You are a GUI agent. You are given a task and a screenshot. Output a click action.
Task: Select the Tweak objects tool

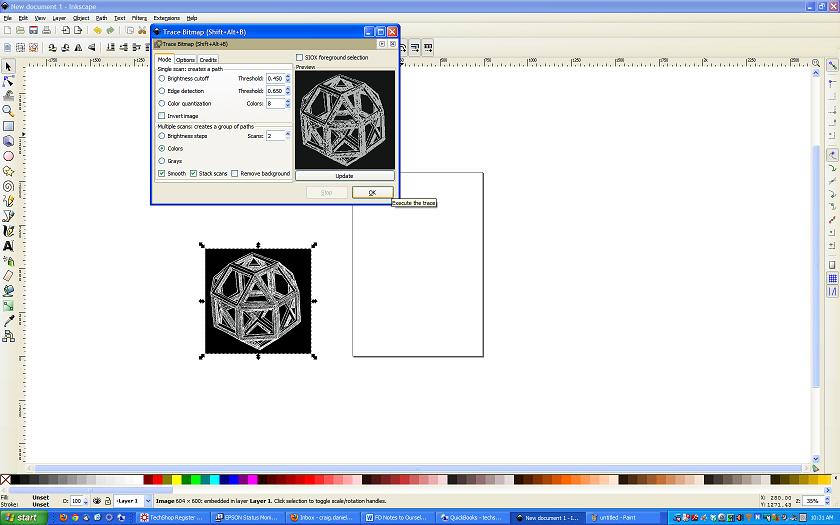click(8, 96)
